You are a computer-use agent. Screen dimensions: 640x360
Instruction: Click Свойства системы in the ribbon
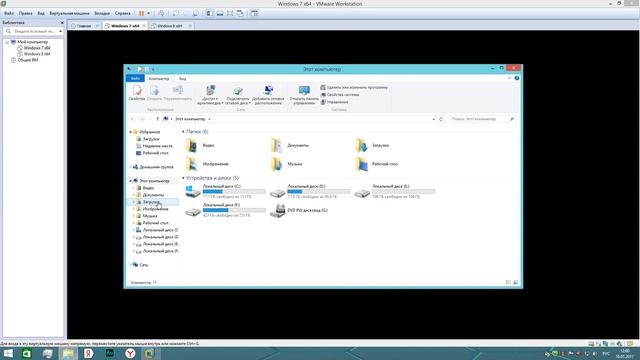(340, 95)
